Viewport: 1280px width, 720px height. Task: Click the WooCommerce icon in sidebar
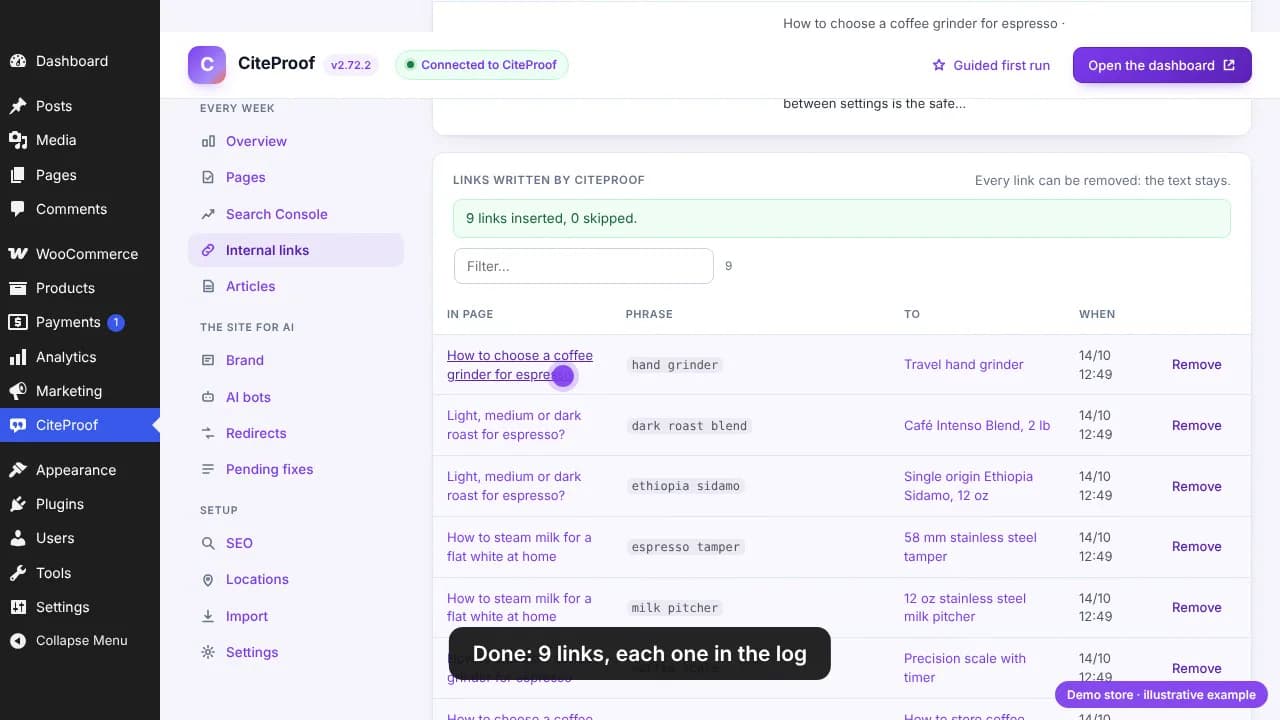(x=17, y=254)
